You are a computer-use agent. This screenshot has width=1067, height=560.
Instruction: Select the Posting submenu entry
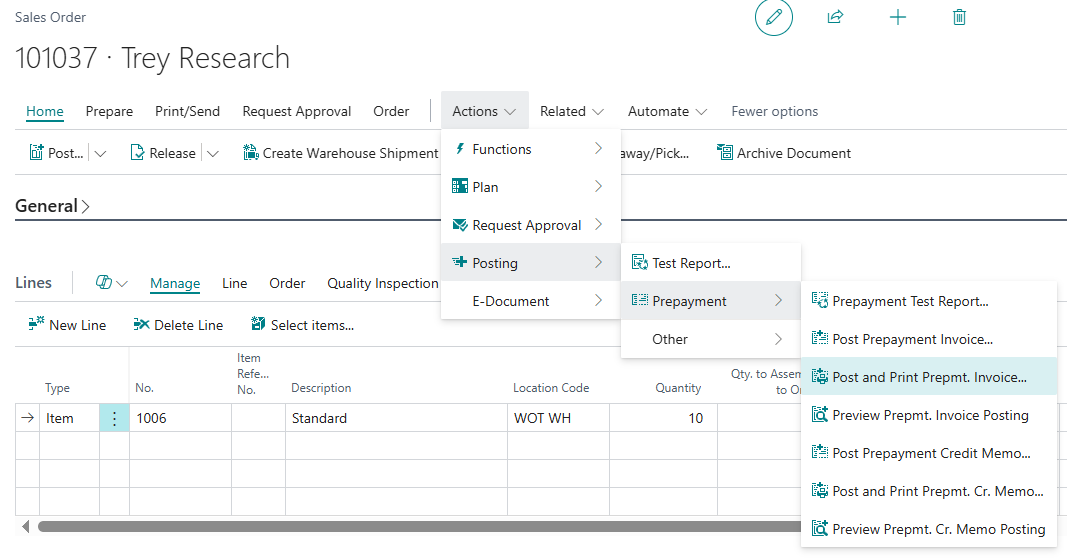pos(531,263)
